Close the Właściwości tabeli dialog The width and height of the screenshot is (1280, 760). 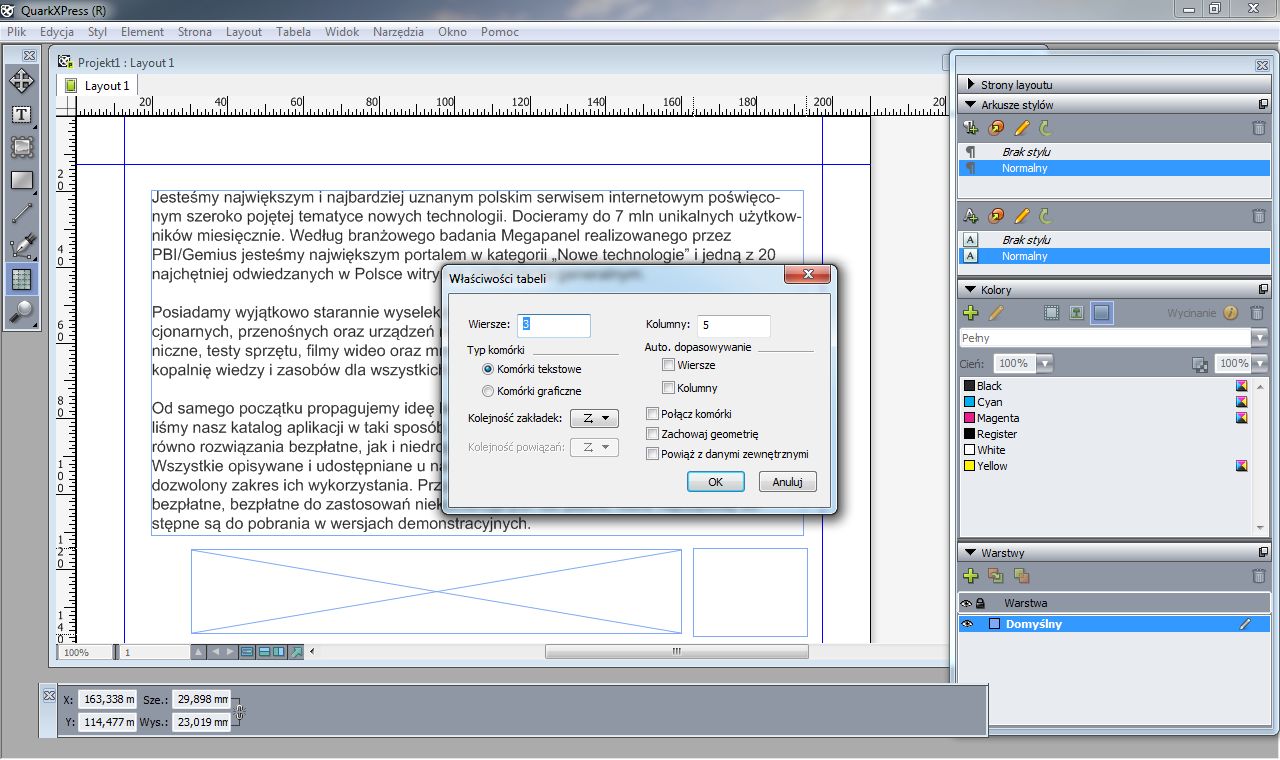(x=808, y=276)
